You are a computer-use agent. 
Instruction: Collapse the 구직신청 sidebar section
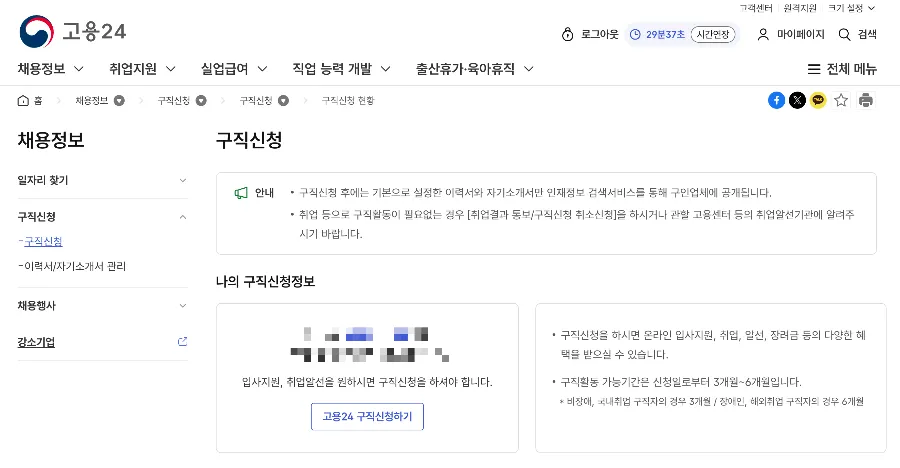tap(102, 216)
